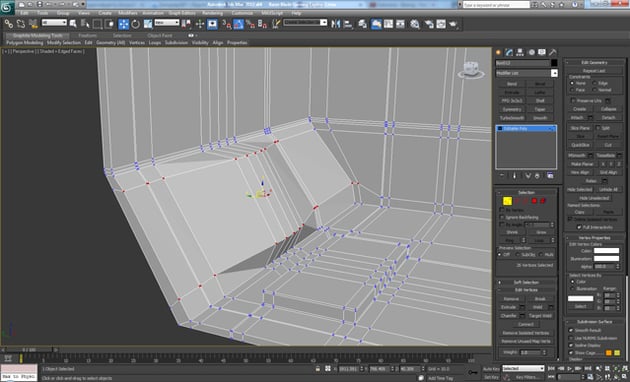The height and width of the screenshot is (382, 630).
Task: Open the Display command panel tab
Action: click(542, 52)
